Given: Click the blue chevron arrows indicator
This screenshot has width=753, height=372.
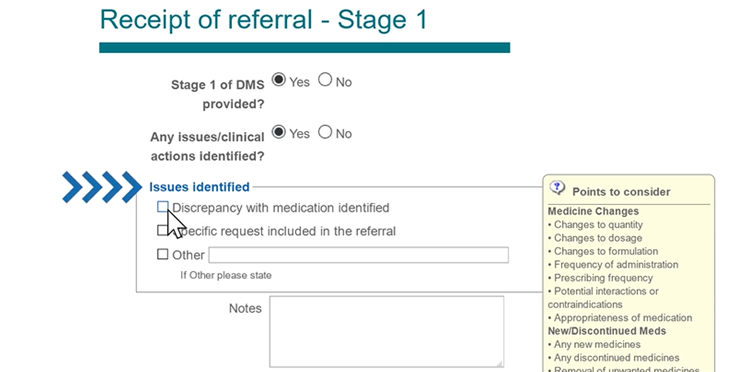Looking at the screenshot, I should coord(102,187).
